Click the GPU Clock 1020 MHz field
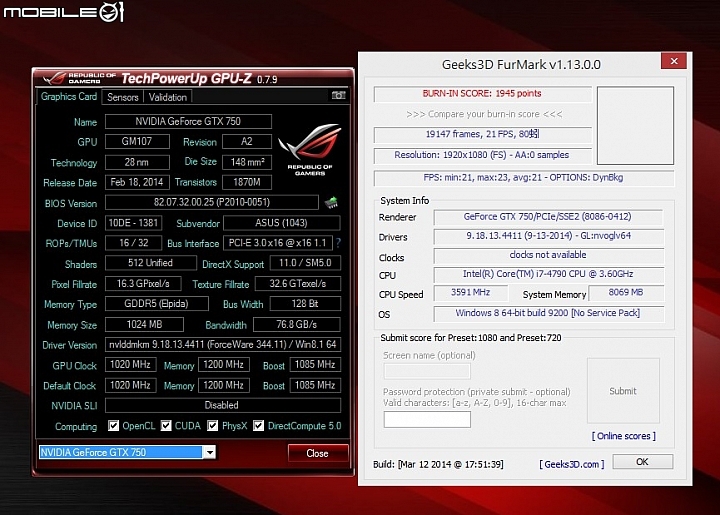Screen dimensions: 720x515 (x=130, y=364)
